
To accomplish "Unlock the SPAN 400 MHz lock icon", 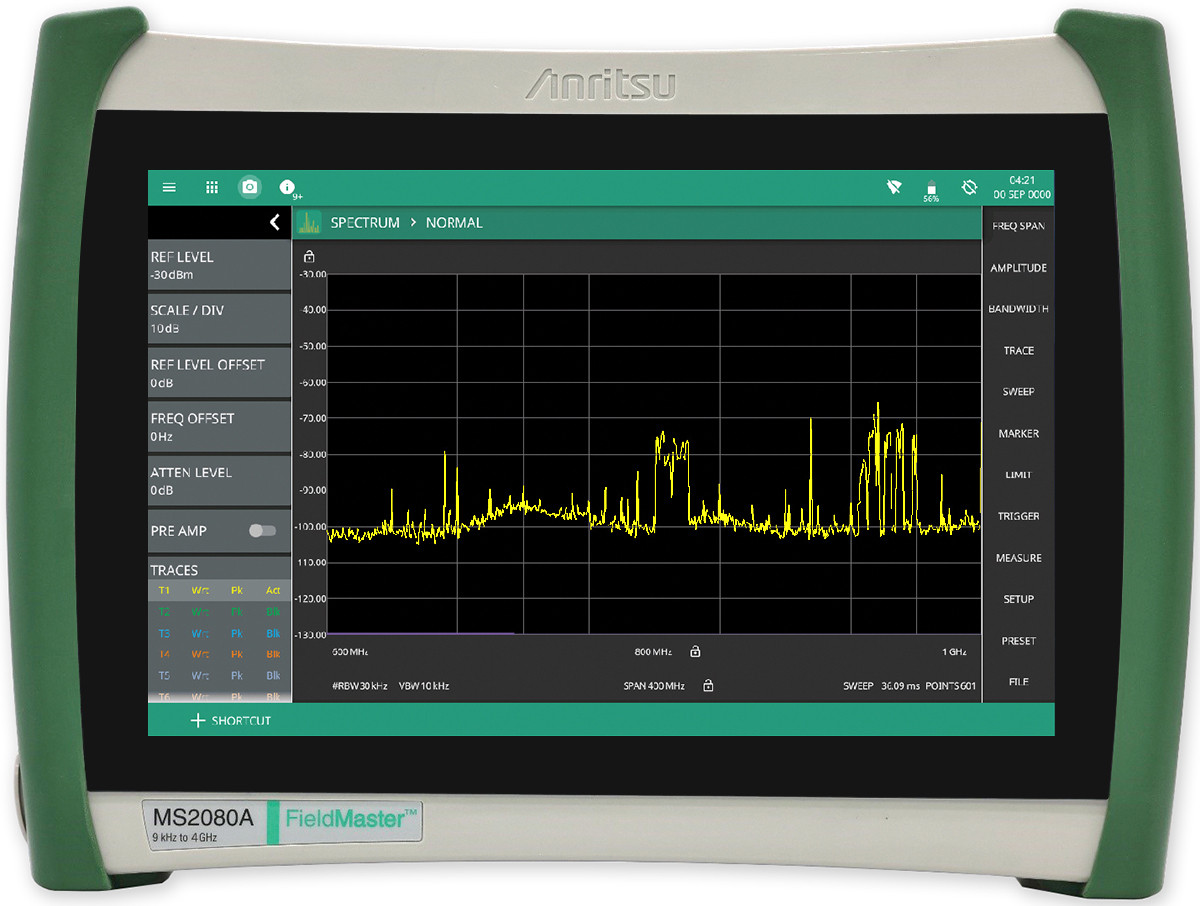I will [x=708, y=686].
